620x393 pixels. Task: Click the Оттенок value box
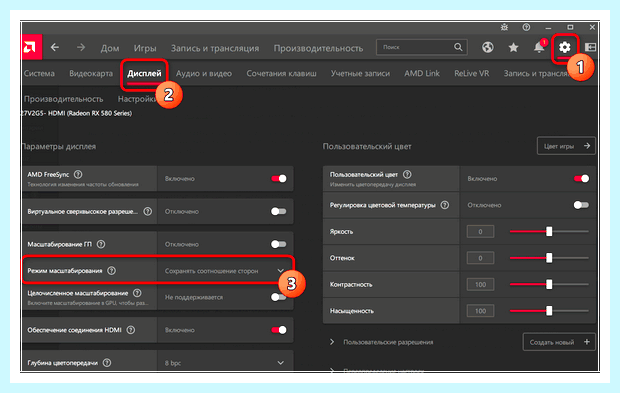pyautogui.click(x=480, y=258)
